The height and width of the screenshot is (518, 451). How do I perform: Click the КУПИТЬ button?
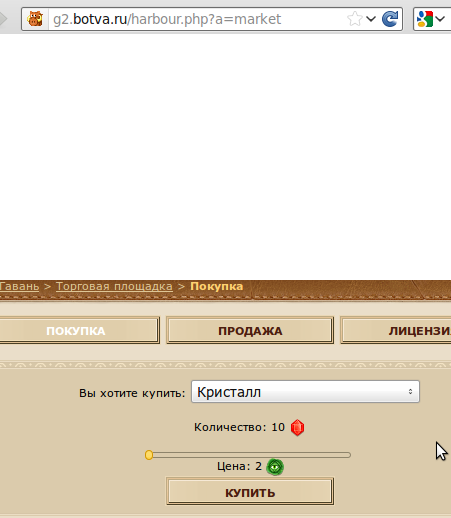(x=250, y=492)
